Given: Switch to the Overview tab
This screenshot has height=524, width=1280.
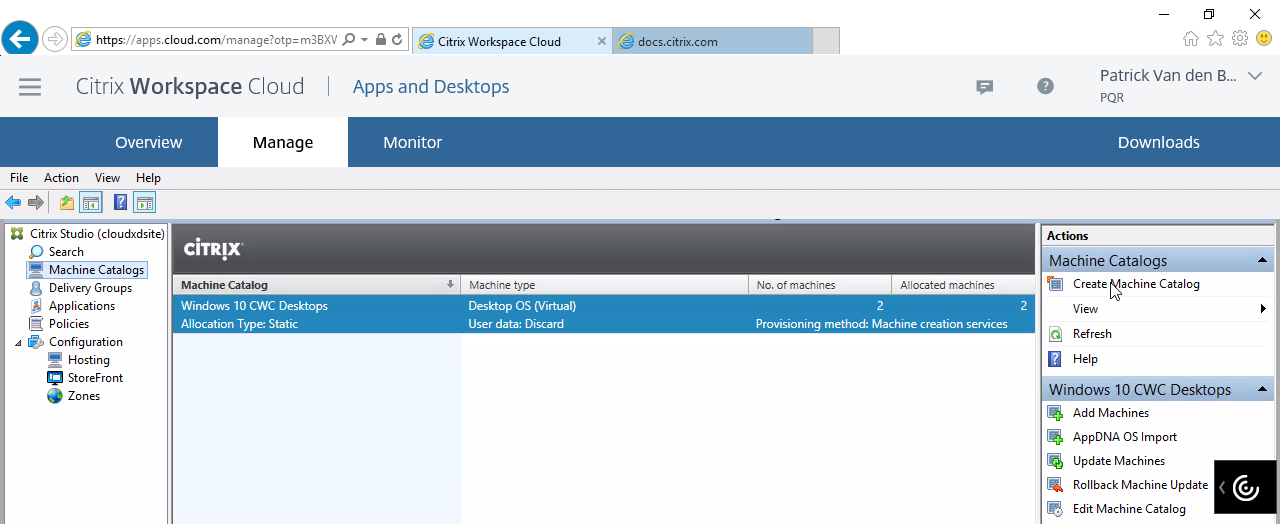Looking at the screenshot, I should (148, 142).
